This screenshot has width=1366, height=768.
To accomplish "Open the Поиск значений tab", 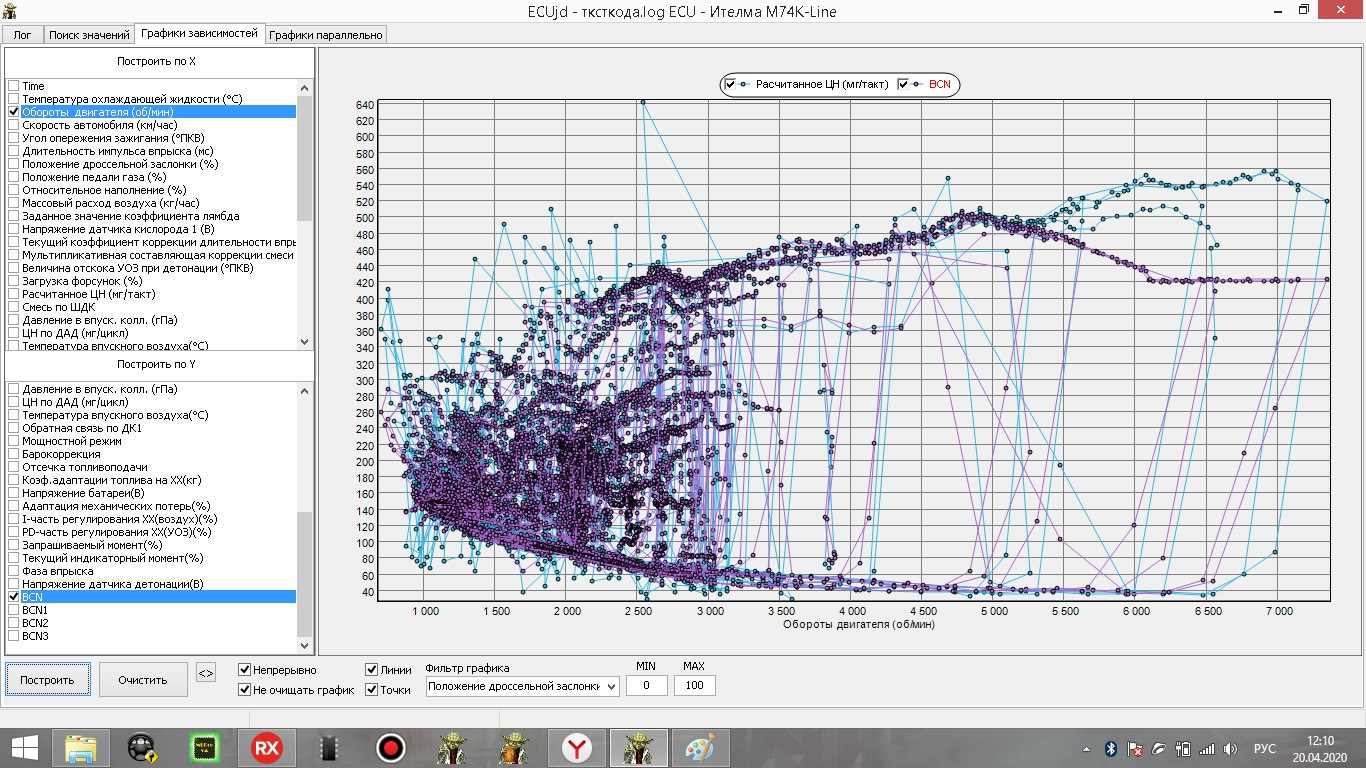I will (x=88, y=35).
